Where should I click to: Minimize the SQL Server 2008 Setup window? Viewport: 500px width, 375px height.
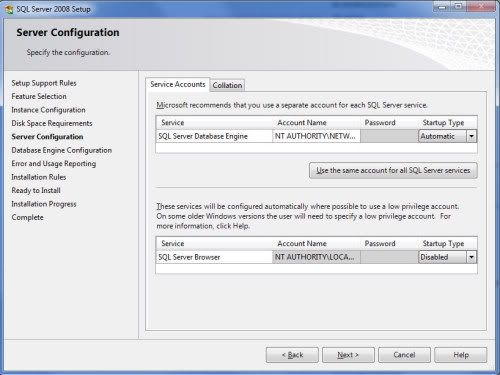(x=443, y=7)
